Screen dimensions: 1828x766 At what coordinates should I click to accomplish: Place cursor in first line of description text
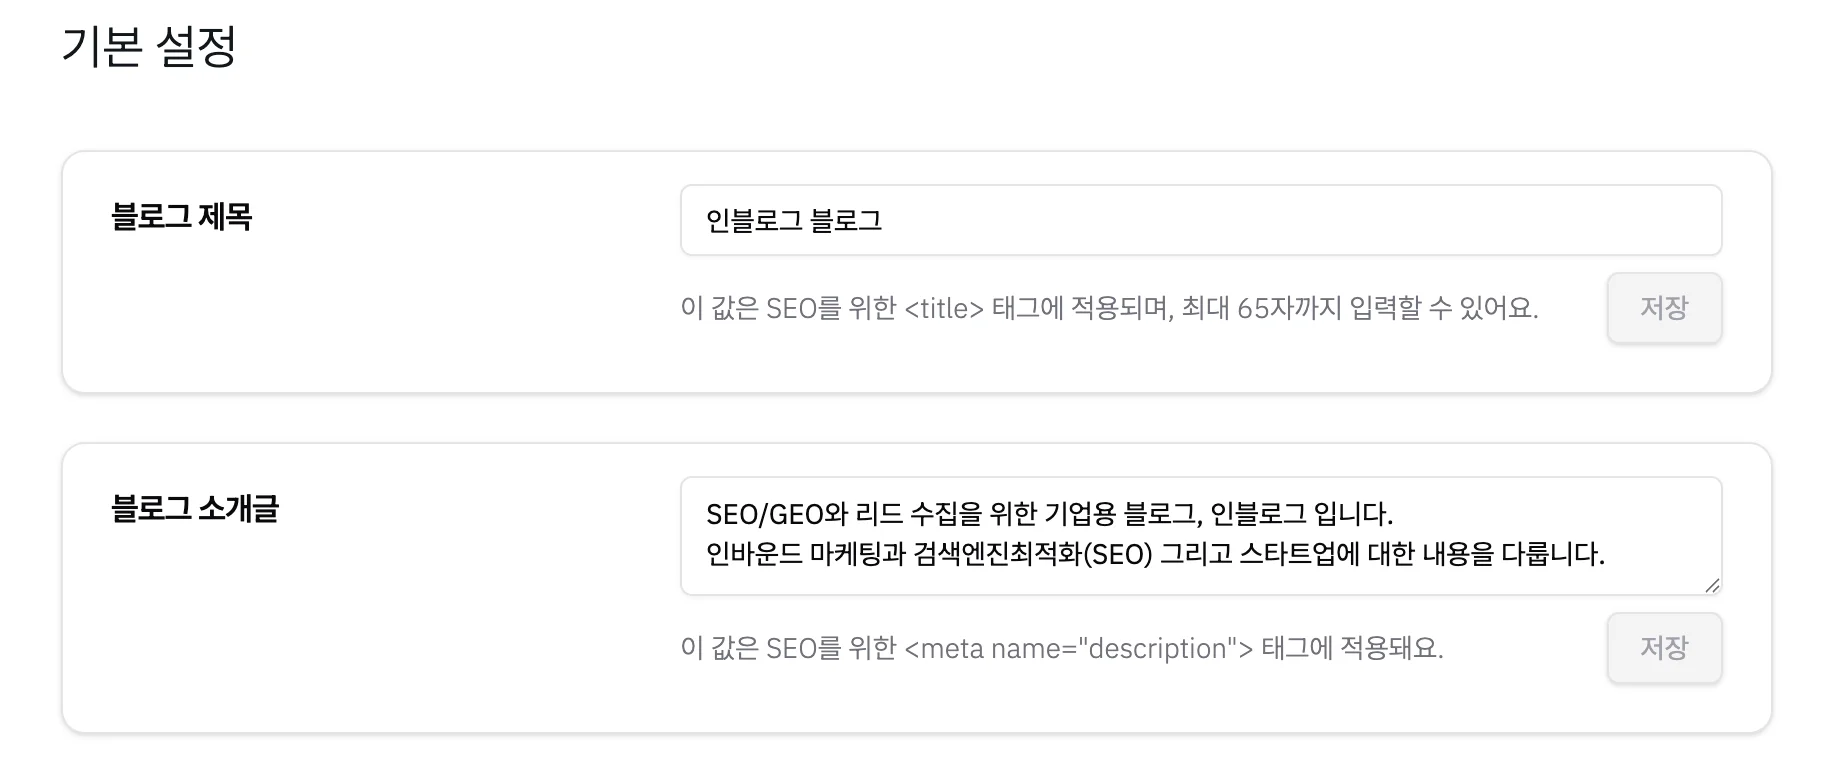[1048, 514]
